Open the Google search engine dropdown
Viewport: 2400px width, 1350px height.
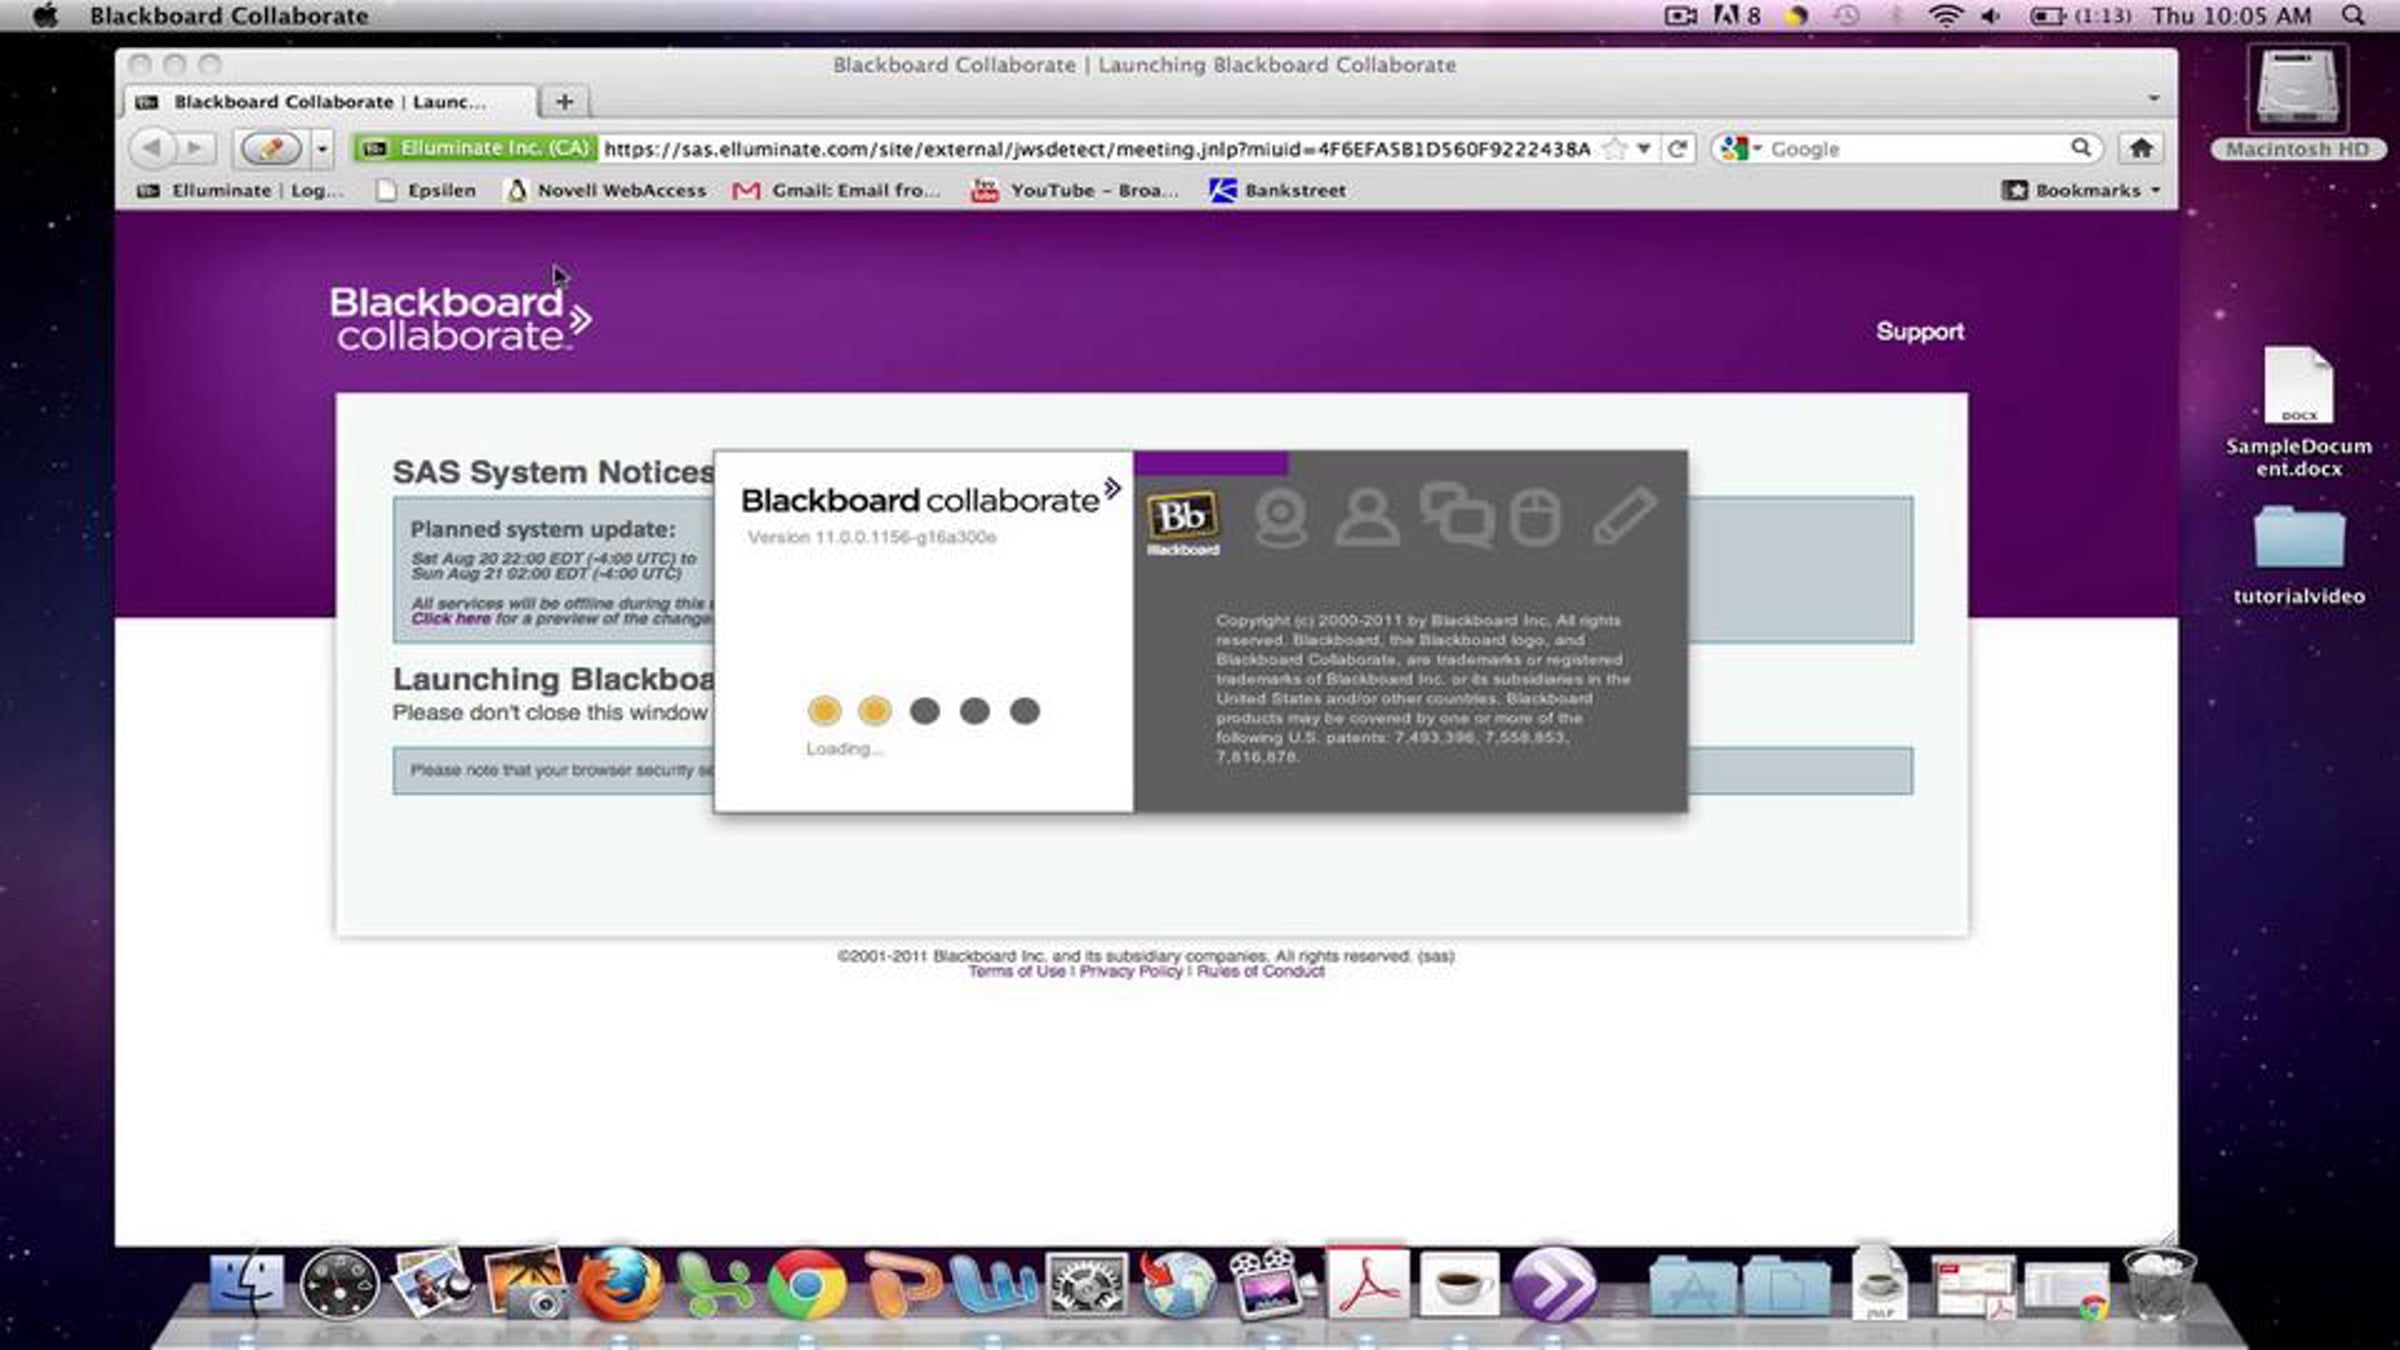pos(1741,149)
